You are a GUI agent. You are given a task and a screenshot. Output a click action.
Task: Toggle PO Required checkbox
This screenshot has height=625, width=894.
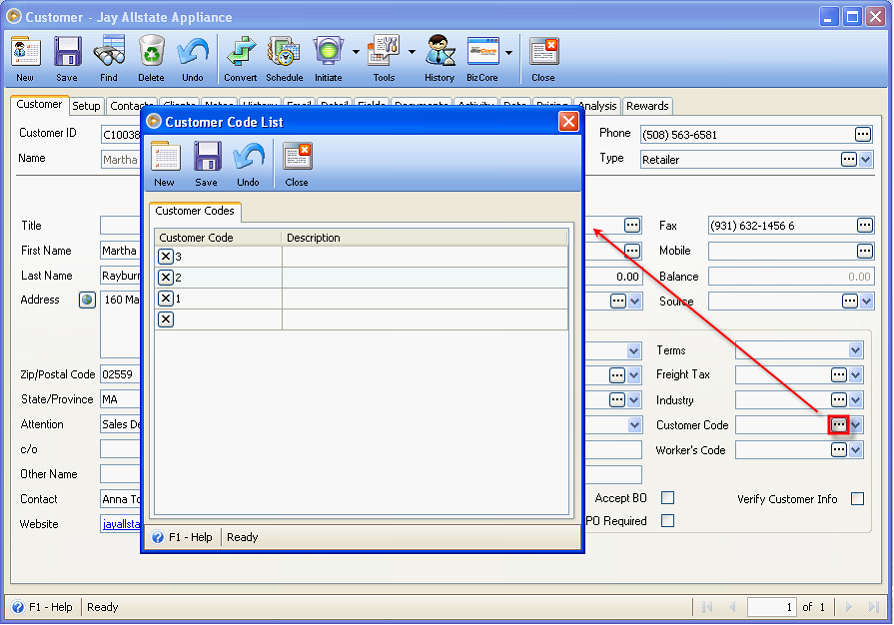click(668, 521)
